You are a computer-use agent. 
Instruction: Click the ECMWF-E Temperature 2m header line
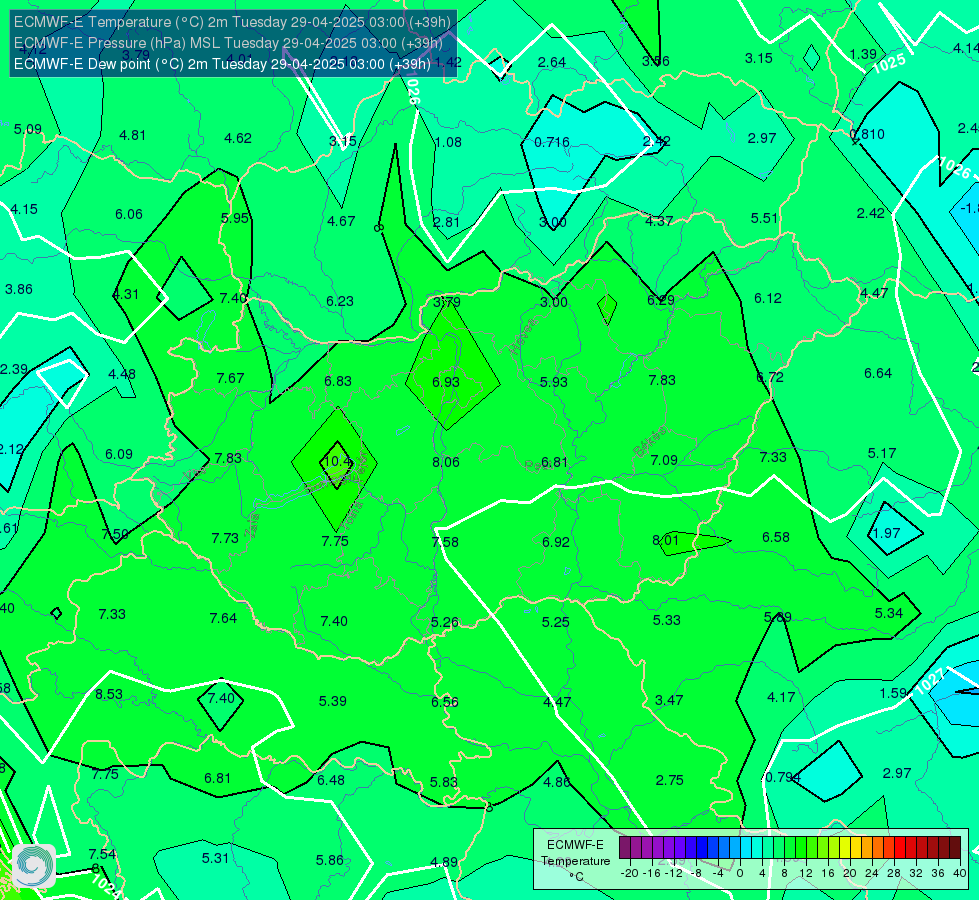[x=232, y=22]
